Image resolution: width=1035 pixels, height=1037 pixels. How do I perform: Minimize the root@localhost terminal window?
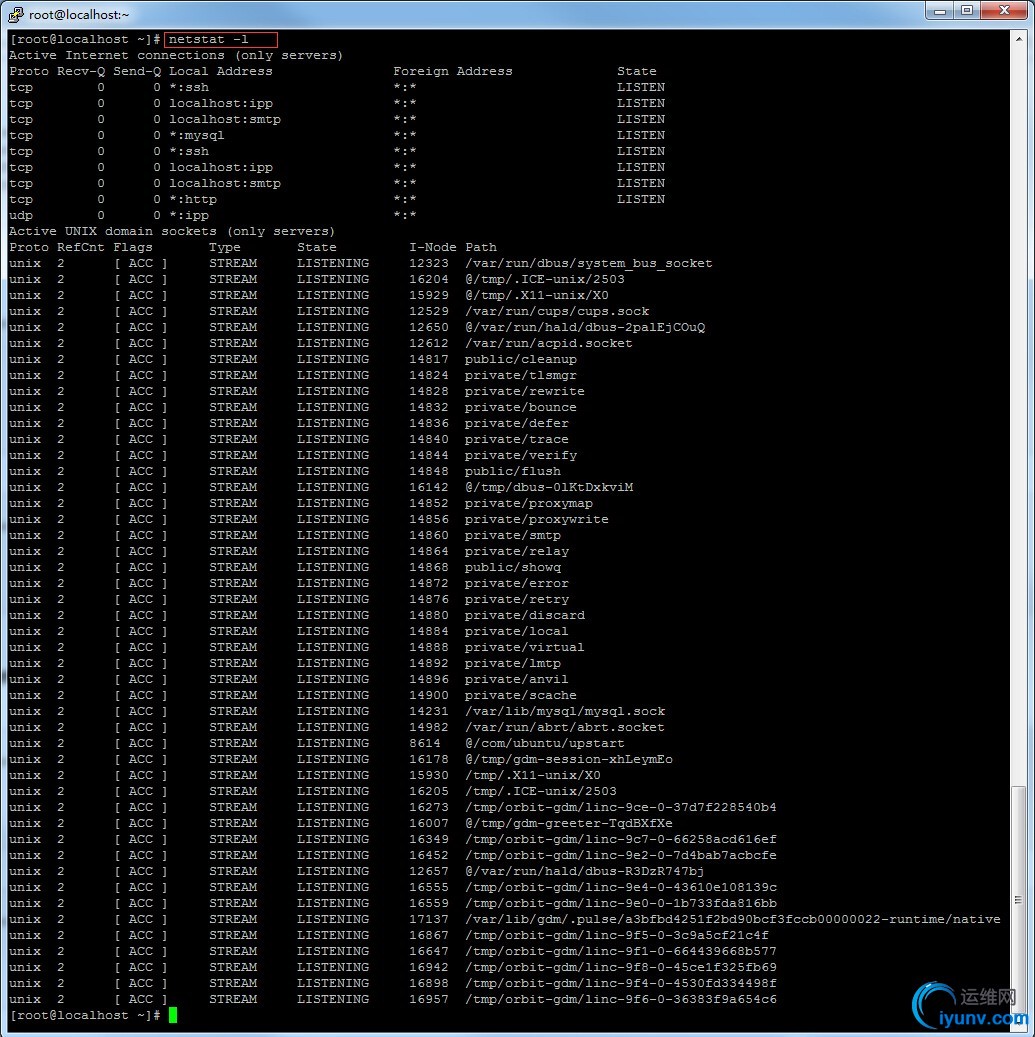click(x=940, y=11)
